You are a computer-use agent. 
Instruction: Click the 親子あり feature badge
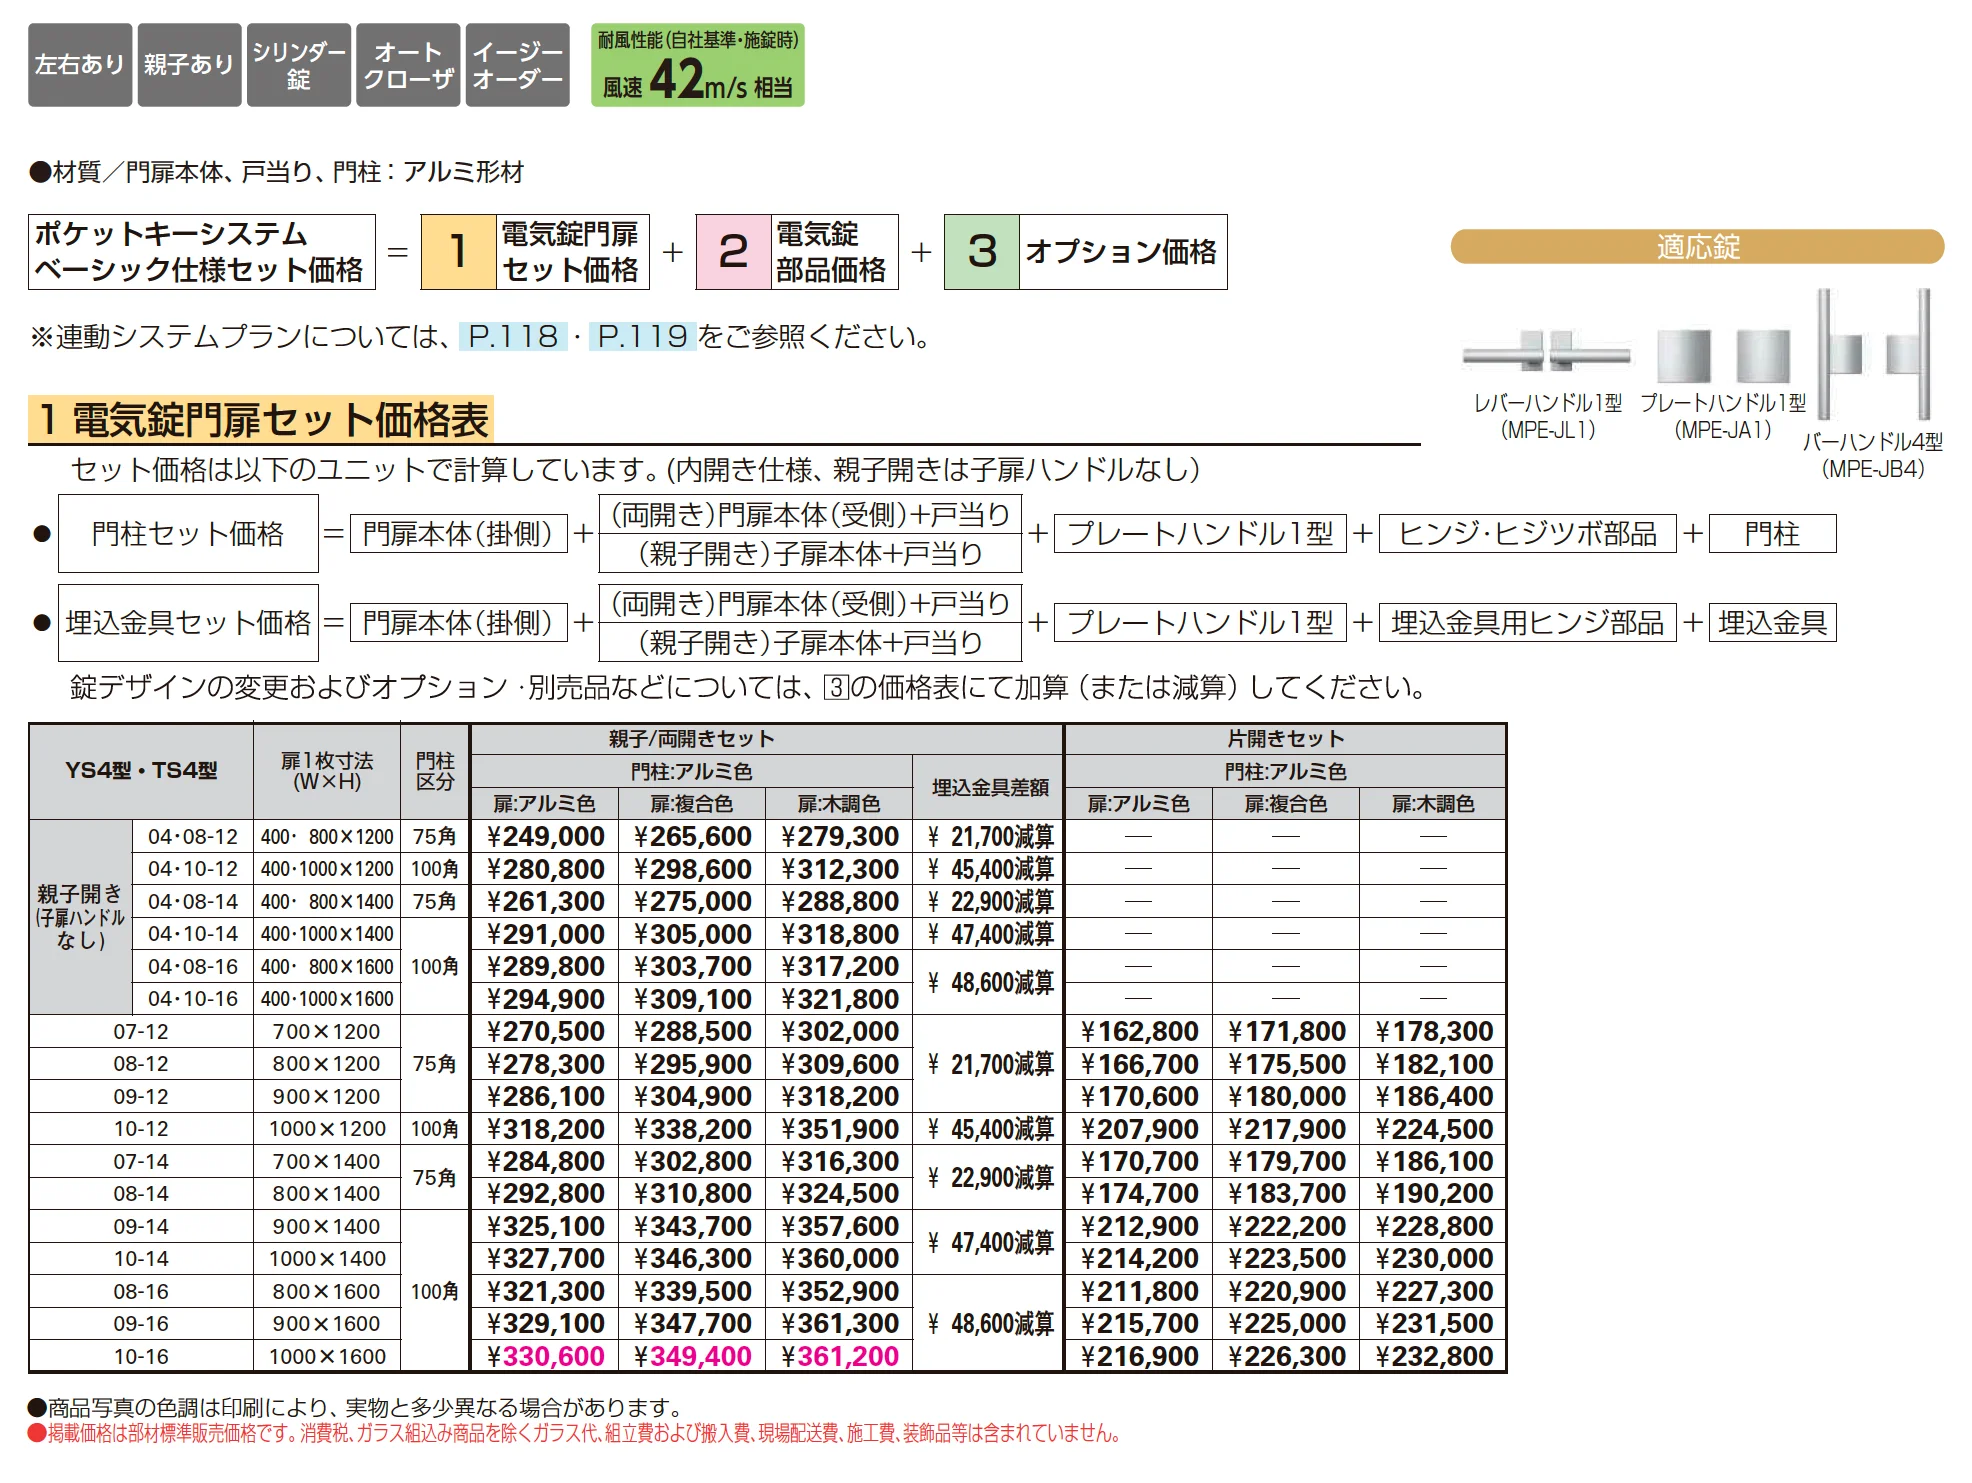click(189, 65)
